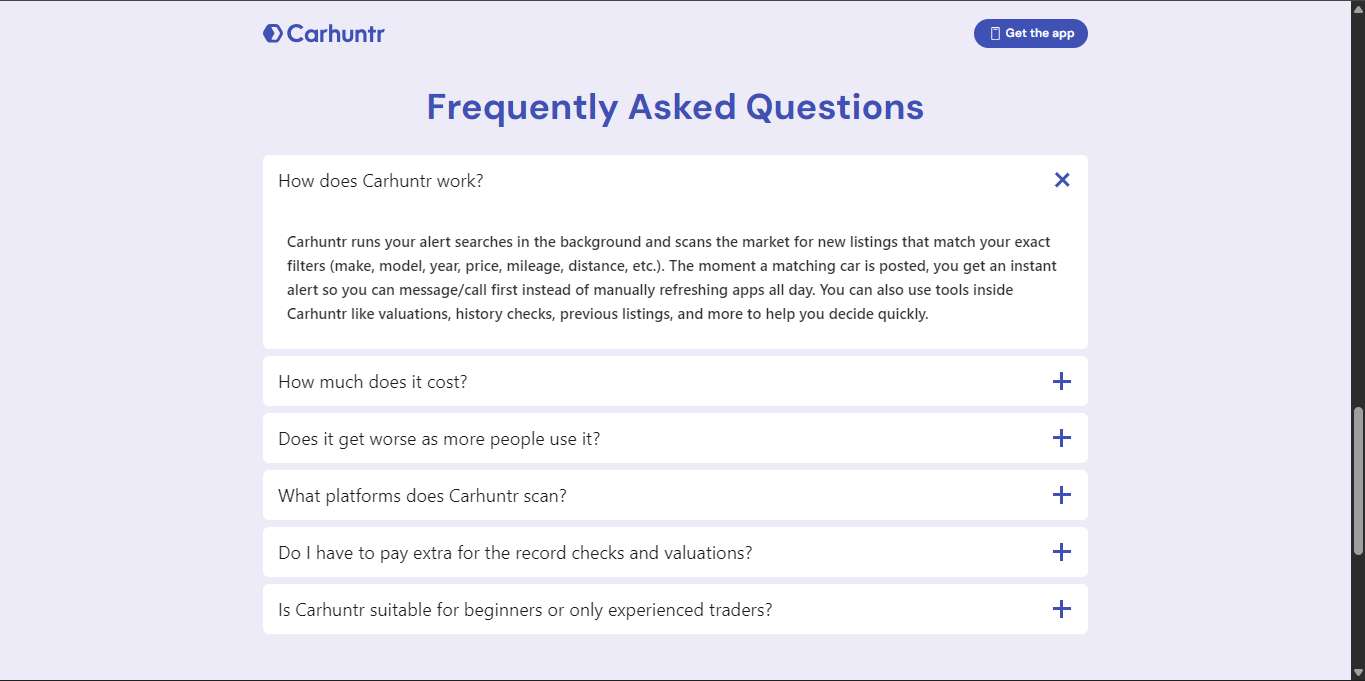Image resolution: width=1365 pixels, height=681 pixels.
Task: Open 'Does it get worse as more people use it?'
Action: click(x=439, y=439)
